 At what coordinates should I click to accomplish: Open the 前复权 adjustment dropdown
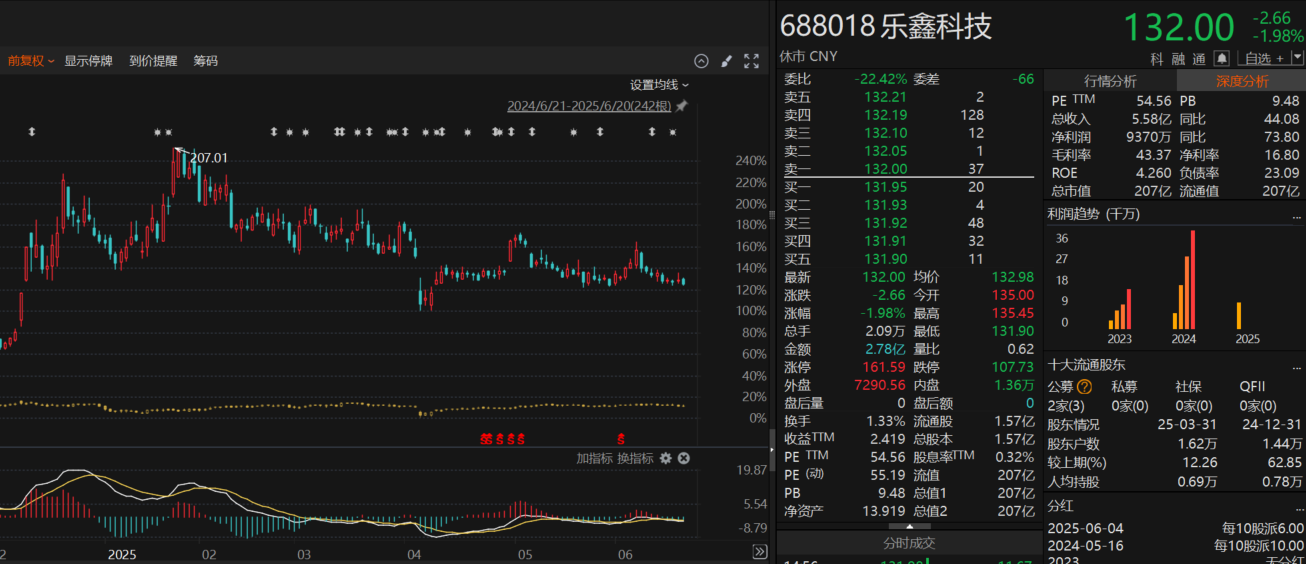click(31, 61)
